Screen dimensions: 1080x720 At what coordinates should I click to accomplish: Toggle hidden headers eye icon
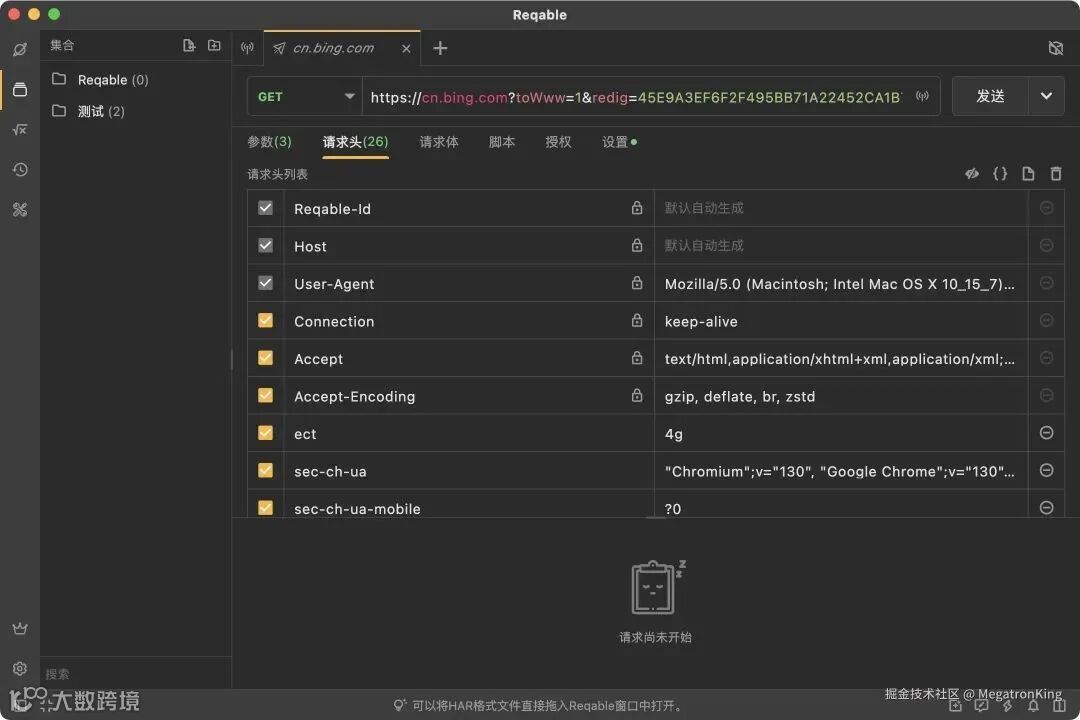pyautogui.click(x=972, y=174)
